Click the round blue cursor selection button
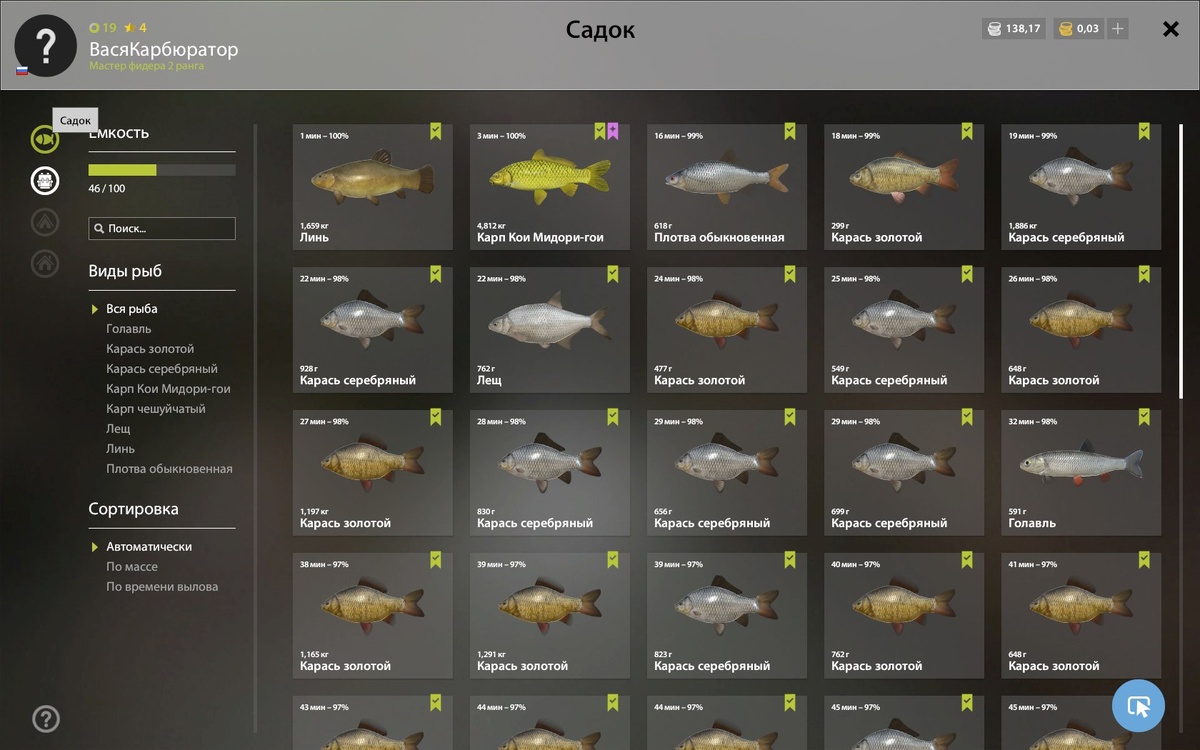 tap(1138, 706)
